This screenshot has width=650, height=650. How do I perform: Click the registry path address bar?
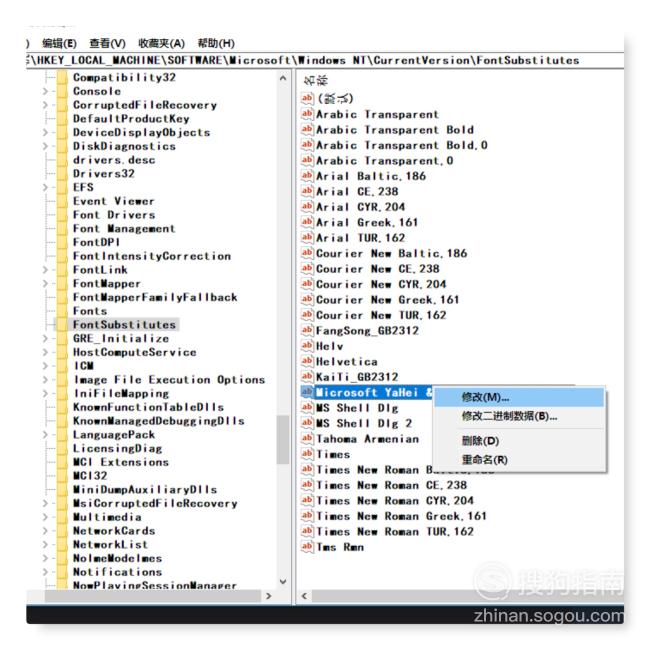[x=325, y=61]
